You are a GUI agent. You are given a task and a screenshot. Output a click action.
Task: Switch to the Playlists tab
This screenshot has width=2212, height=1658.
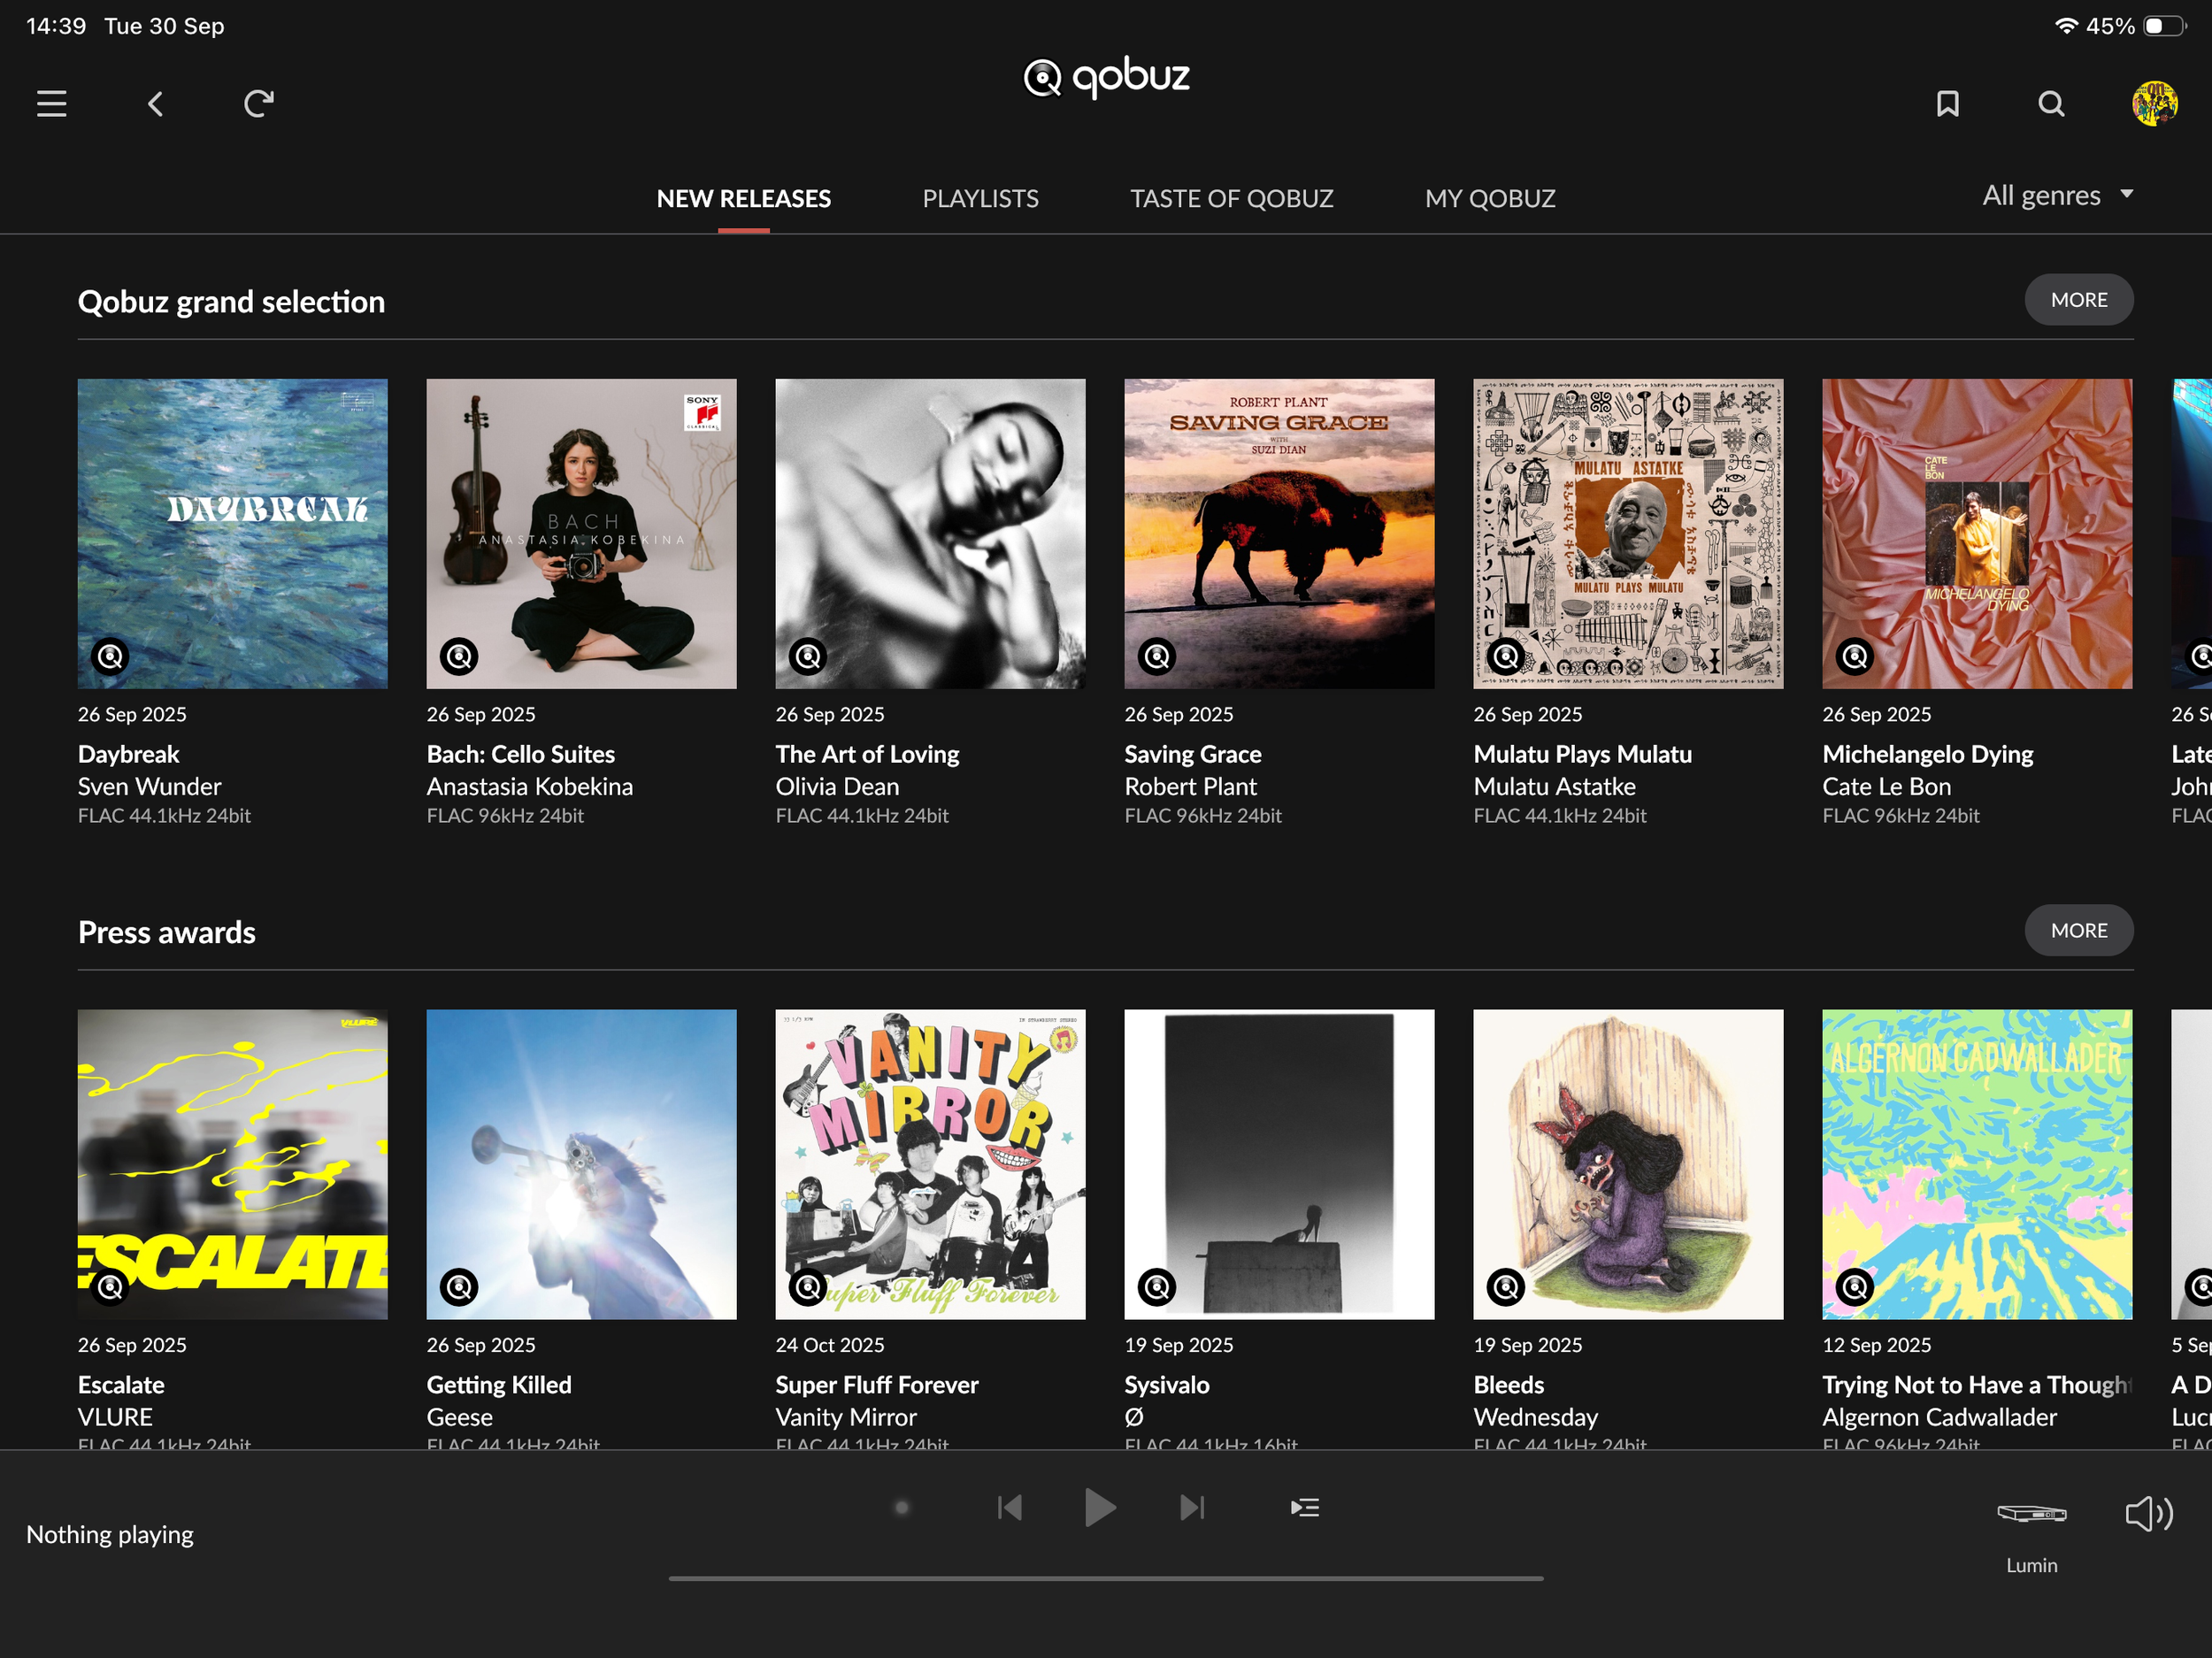980,198
